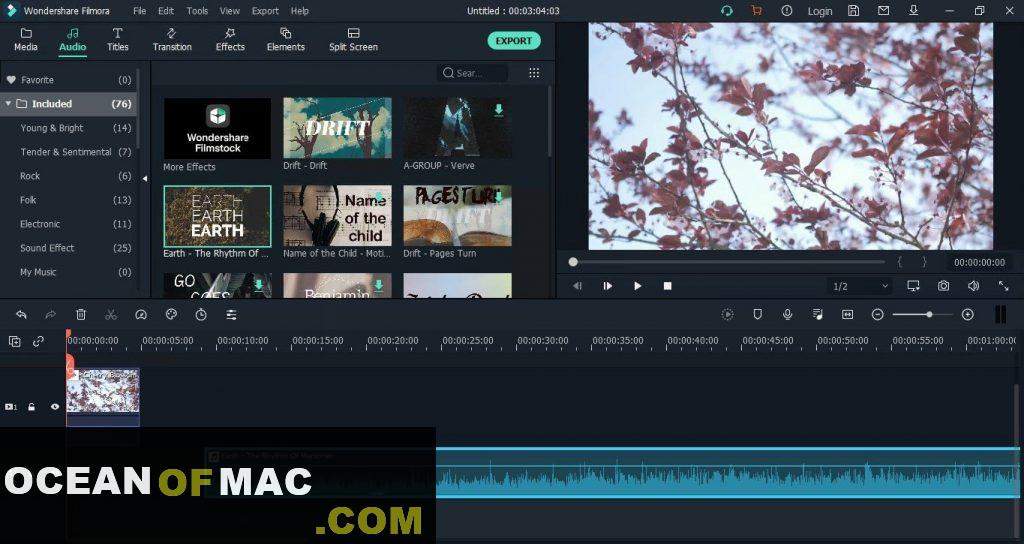Step back one frame in preview
Image resolution: width=1024 pixels, height=544 pixels.
tap(577, 286)
